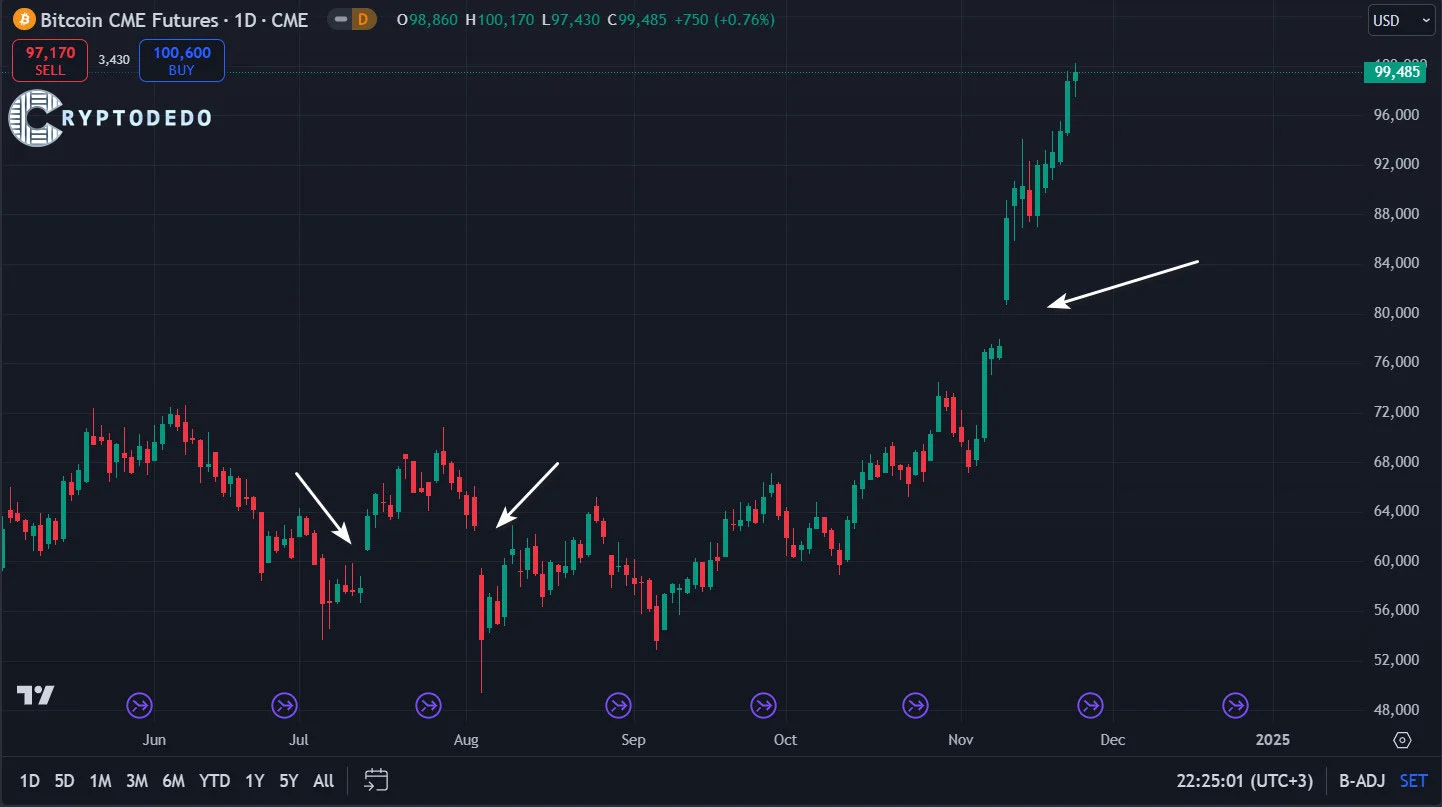This screenshot has width=1442, height=807.
Task: Open contract rollover event marker near Oct
Action: click(764, 706)
